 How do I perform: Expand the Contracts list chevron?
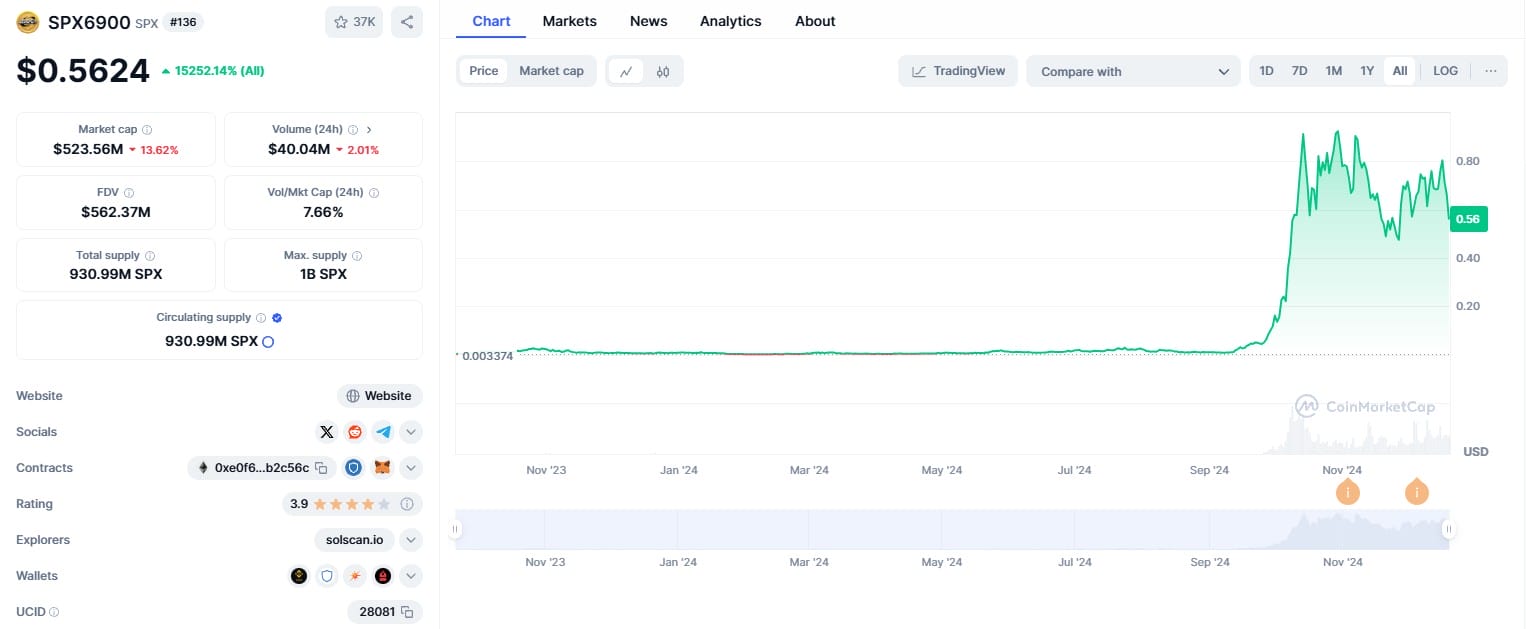412,468
